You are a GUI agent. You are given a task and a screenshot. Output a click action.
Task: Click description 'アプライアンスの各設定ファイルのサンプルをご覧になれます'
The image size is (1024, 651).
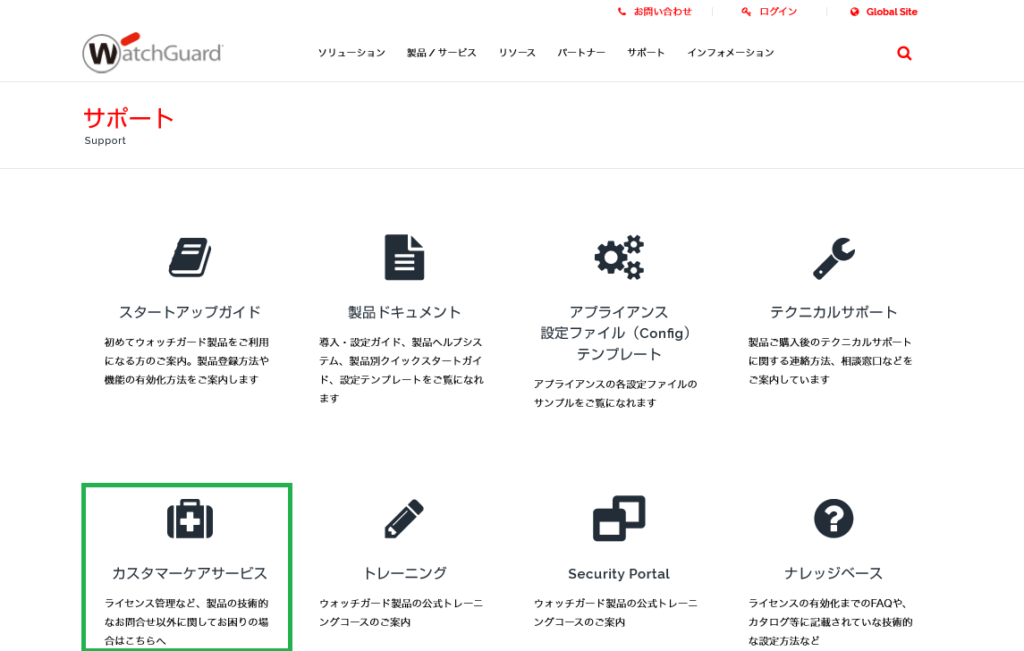pyautogui.click(x=616, y=393)
